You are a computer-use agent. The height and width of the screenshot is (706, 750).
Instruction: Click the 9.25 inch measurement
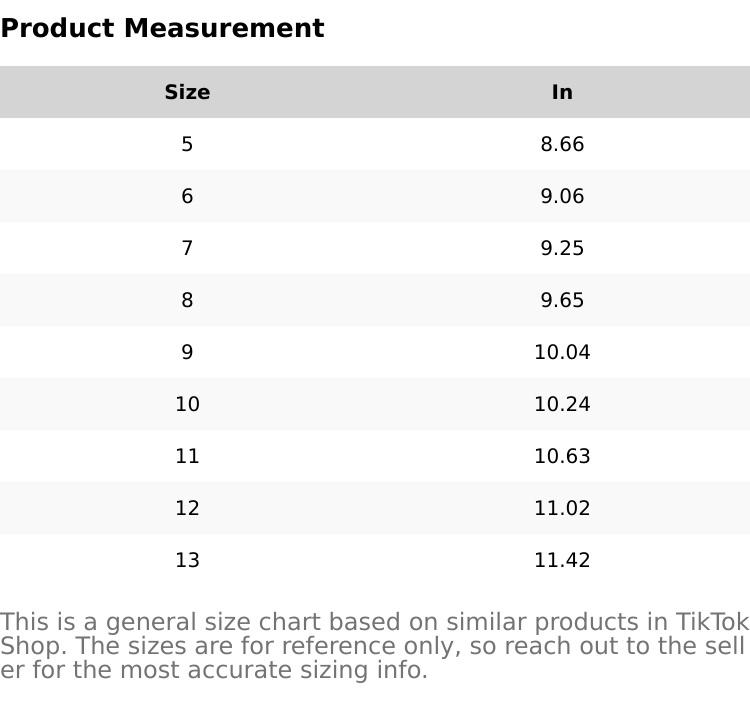[562, 248]
